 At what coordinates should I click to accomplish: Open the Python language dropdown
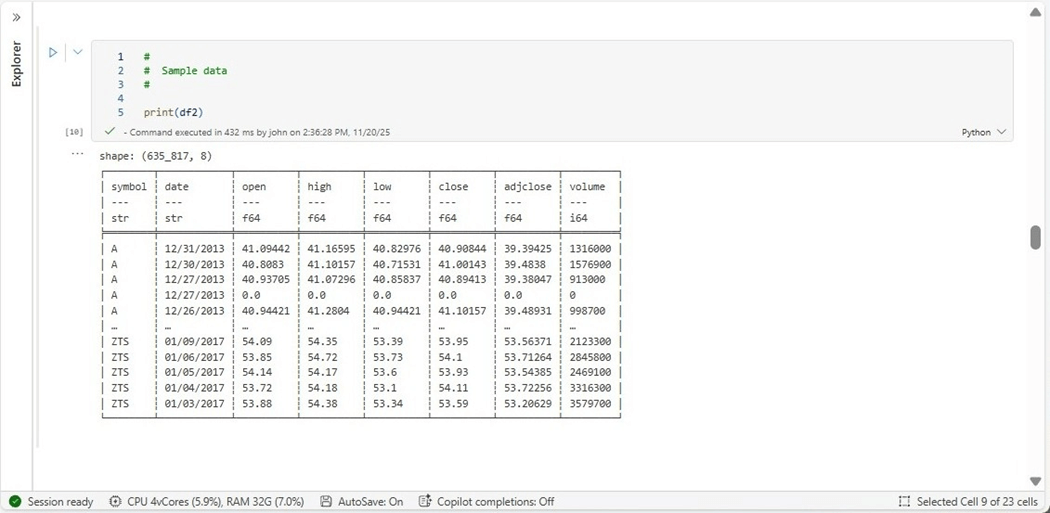click(983, 132)
